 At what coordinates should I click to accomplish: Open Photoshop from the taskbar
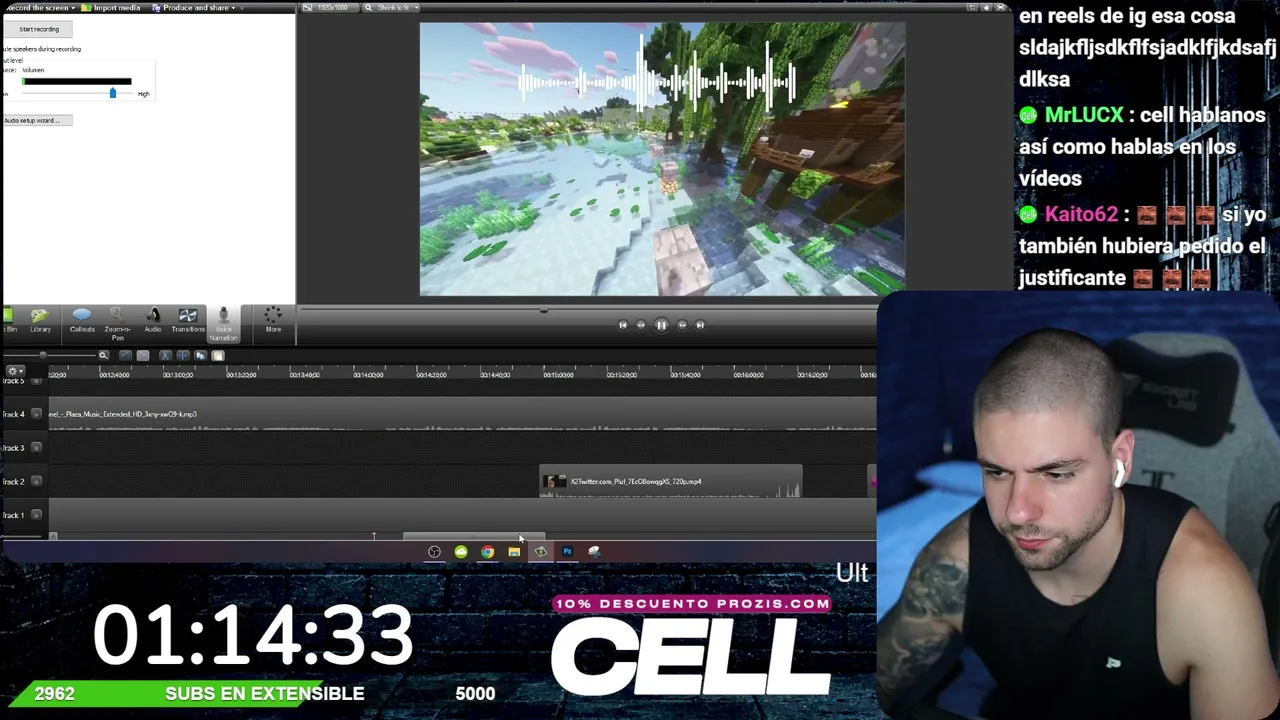pos(567,551)
